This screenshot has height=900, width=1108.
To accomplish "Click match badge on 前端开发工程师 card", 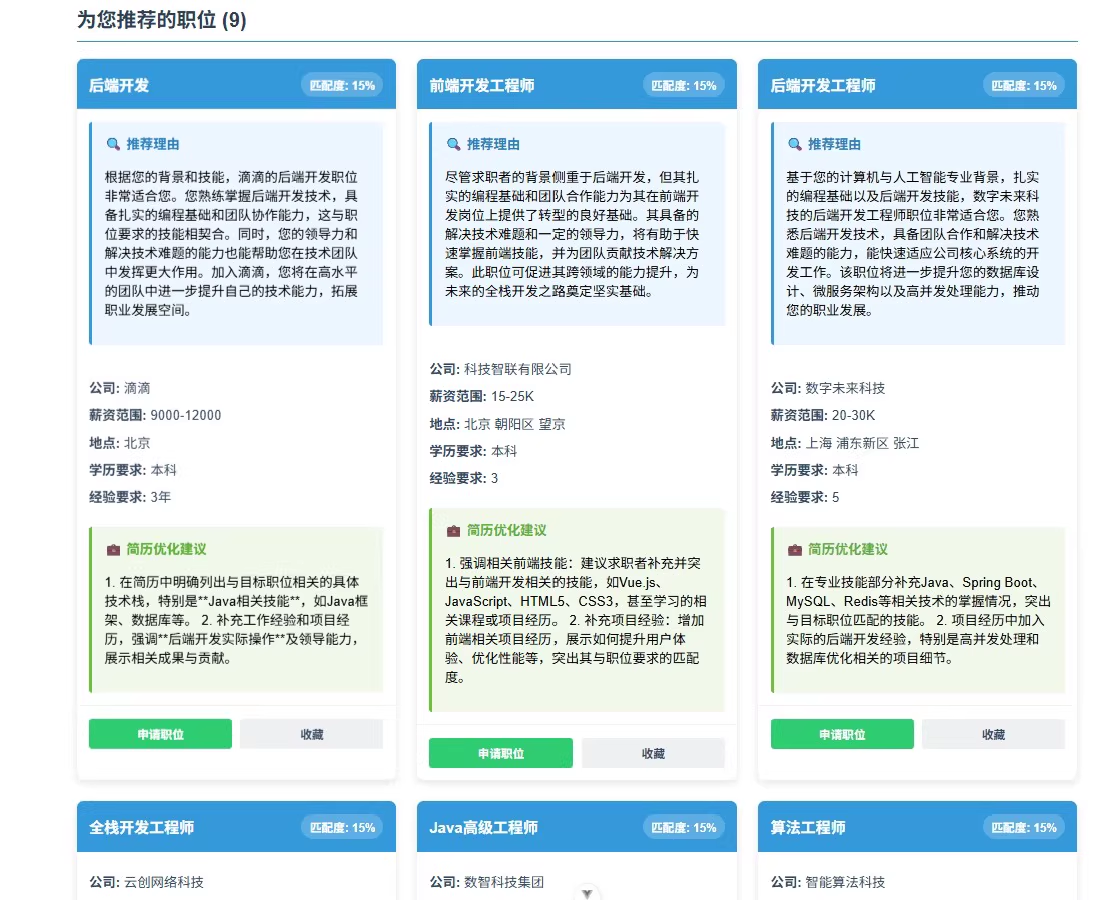I will [683, 85].
